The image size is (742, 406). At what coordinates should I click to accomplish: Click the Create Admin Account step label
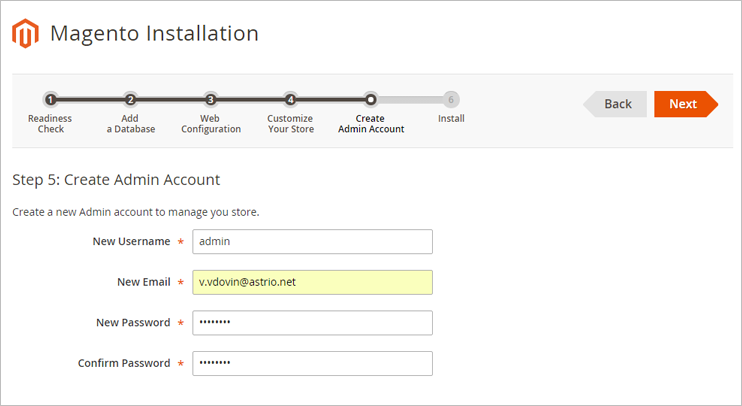point(371,124)
